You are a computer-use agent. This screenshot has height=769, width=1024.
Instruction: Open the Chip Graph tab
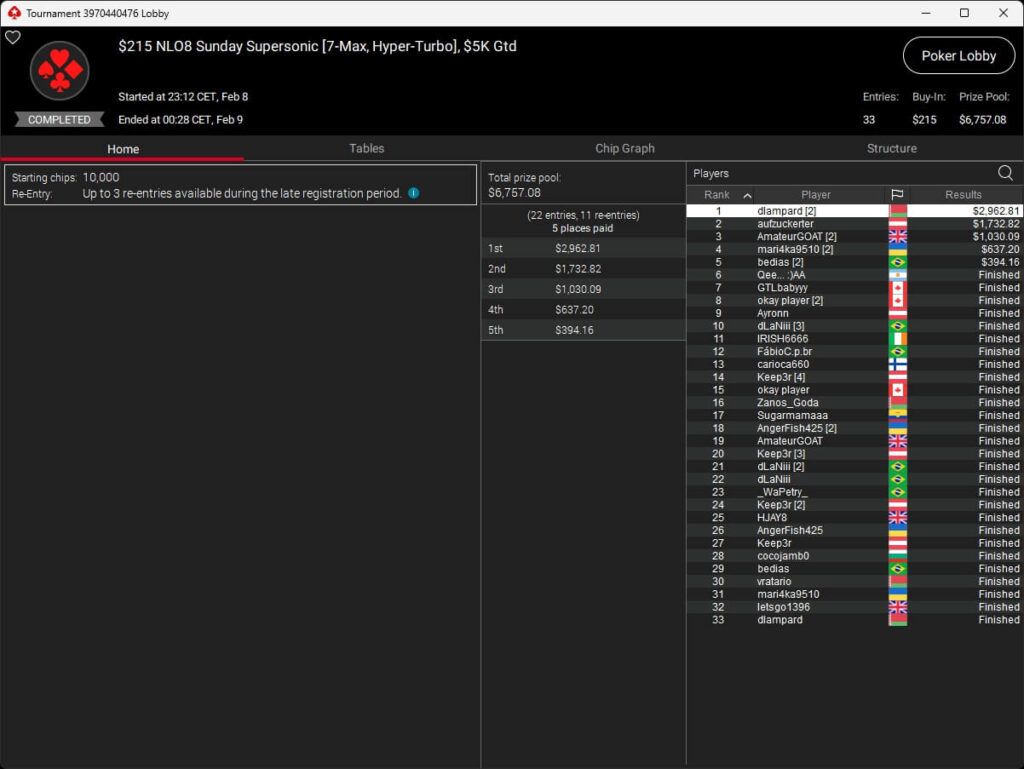click(624, 148)
